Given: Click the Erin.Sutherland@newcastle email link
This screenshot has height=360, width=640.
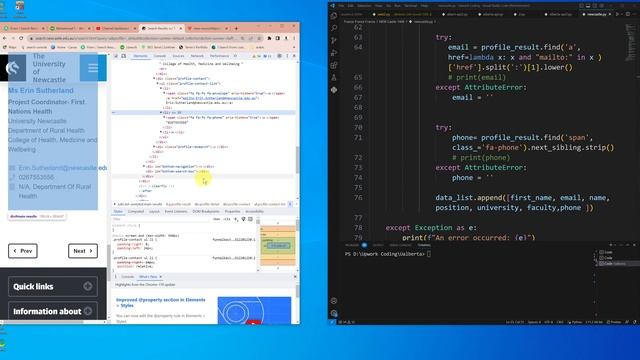Looking at the screenshot, I should (x=63, y=168).
